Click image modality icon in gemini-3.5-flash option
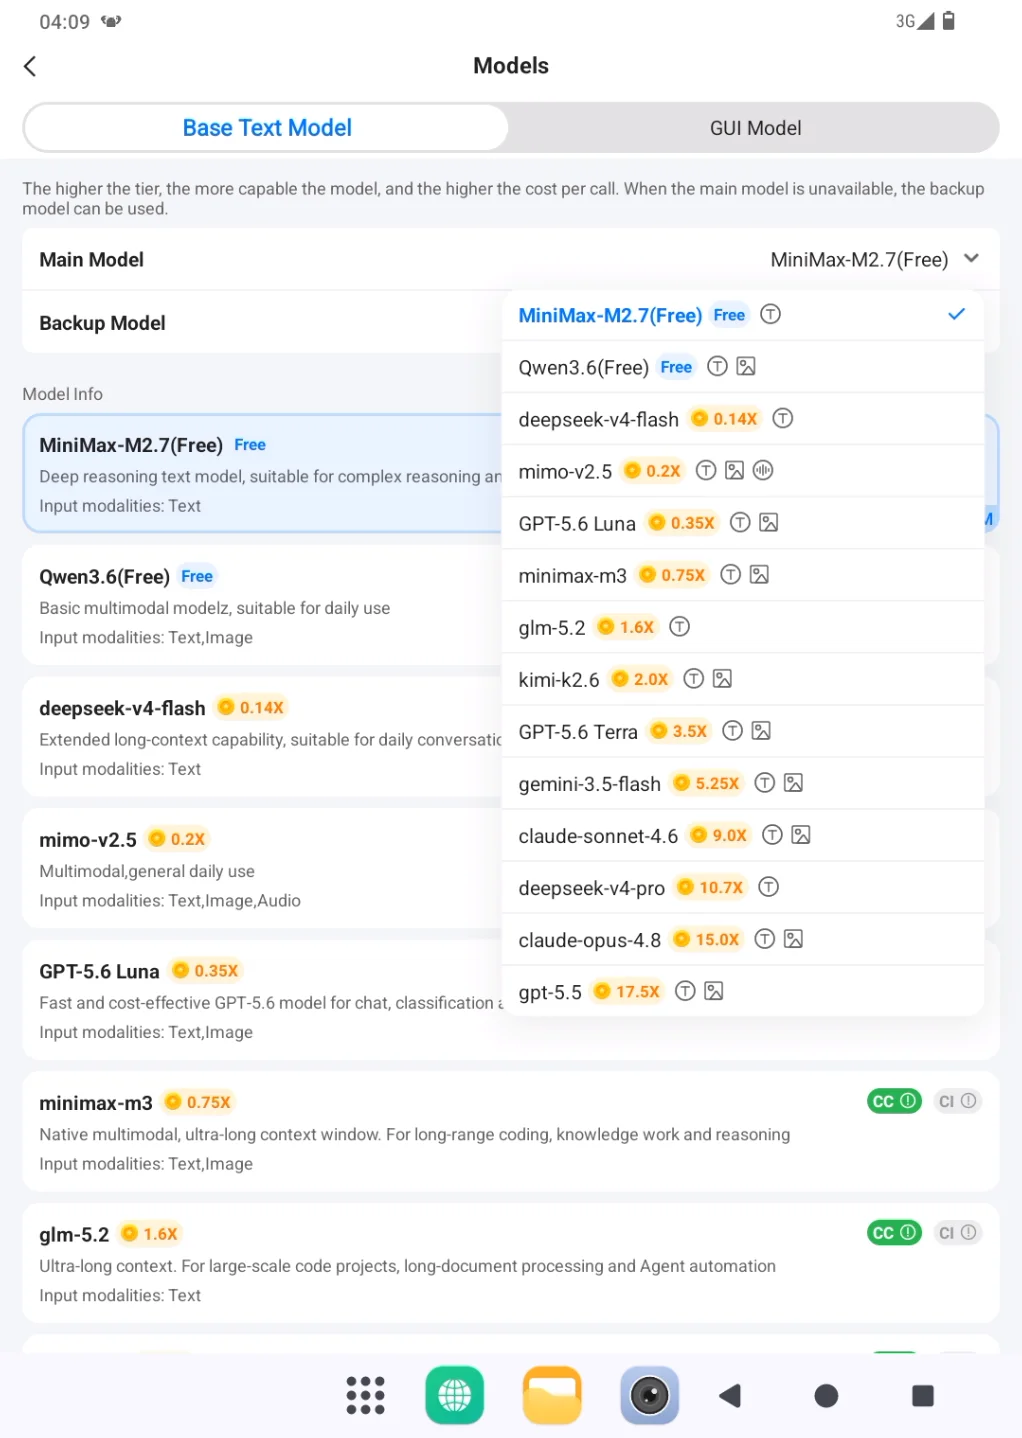 point(794,782)
